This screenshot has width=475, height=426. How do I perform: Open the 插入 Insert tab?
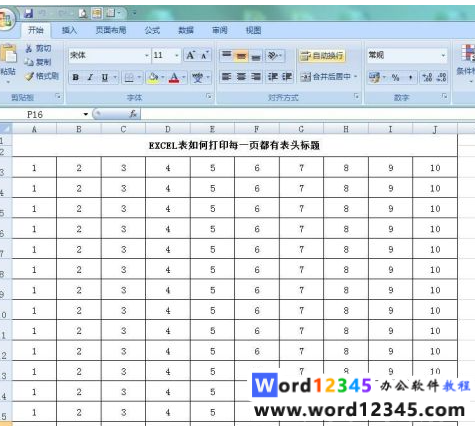point(69,30)
